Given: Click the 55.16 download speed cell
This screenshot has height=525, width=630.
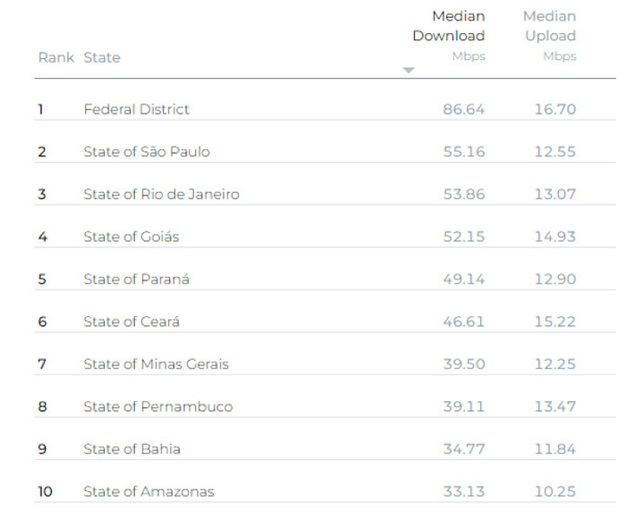Looking at the screenshot, I should pos(463,152).
